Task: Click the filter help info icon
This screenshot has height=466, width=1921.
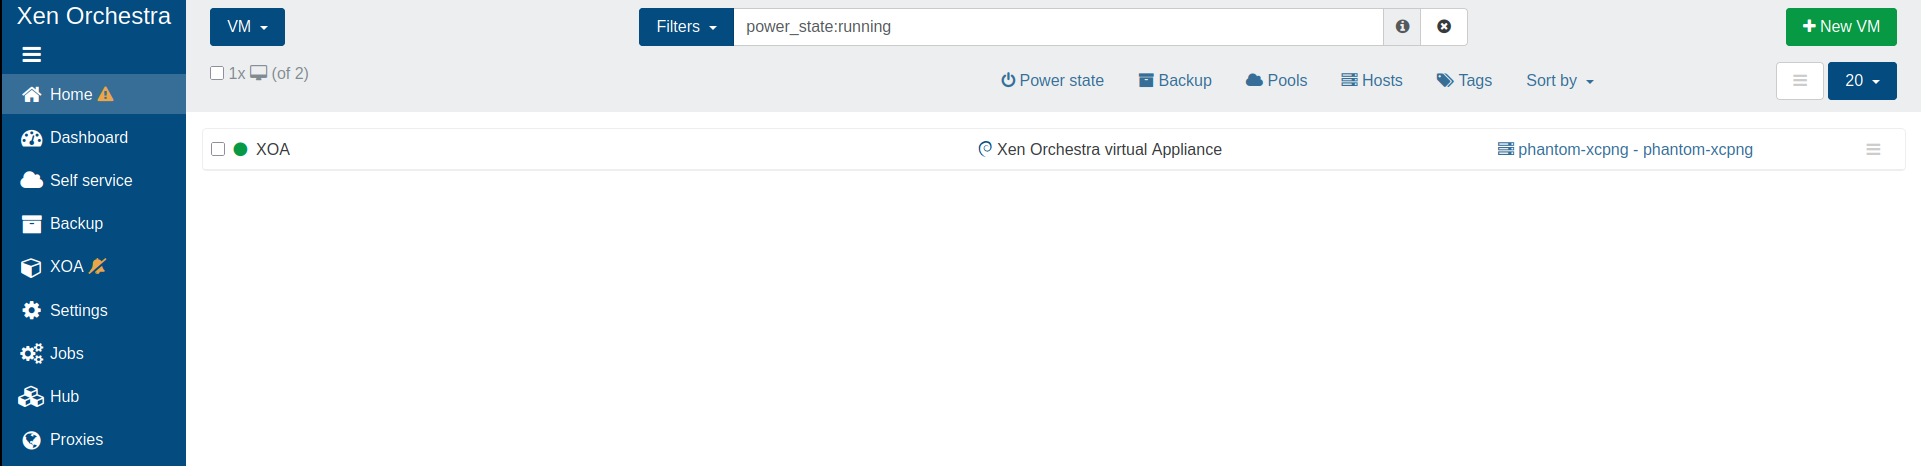Action: pyautogui.click(x=1402, y=27)
